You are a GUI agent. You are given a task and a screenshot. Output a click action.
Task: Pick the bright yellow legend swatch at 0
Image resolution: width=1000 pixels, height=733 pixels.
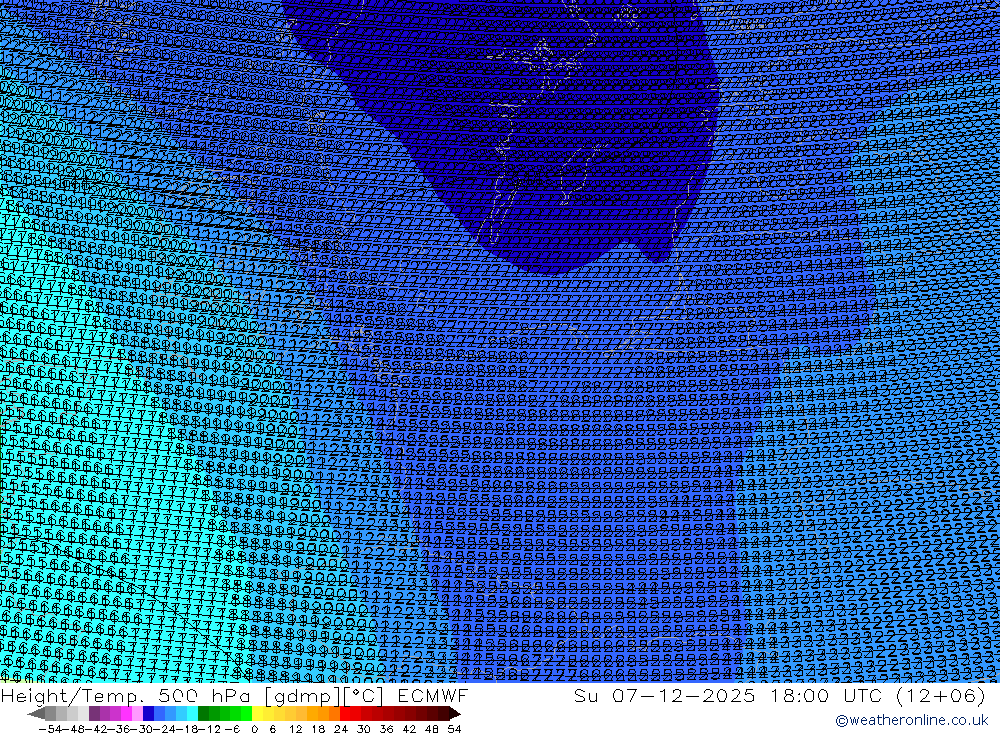point(257,713)
